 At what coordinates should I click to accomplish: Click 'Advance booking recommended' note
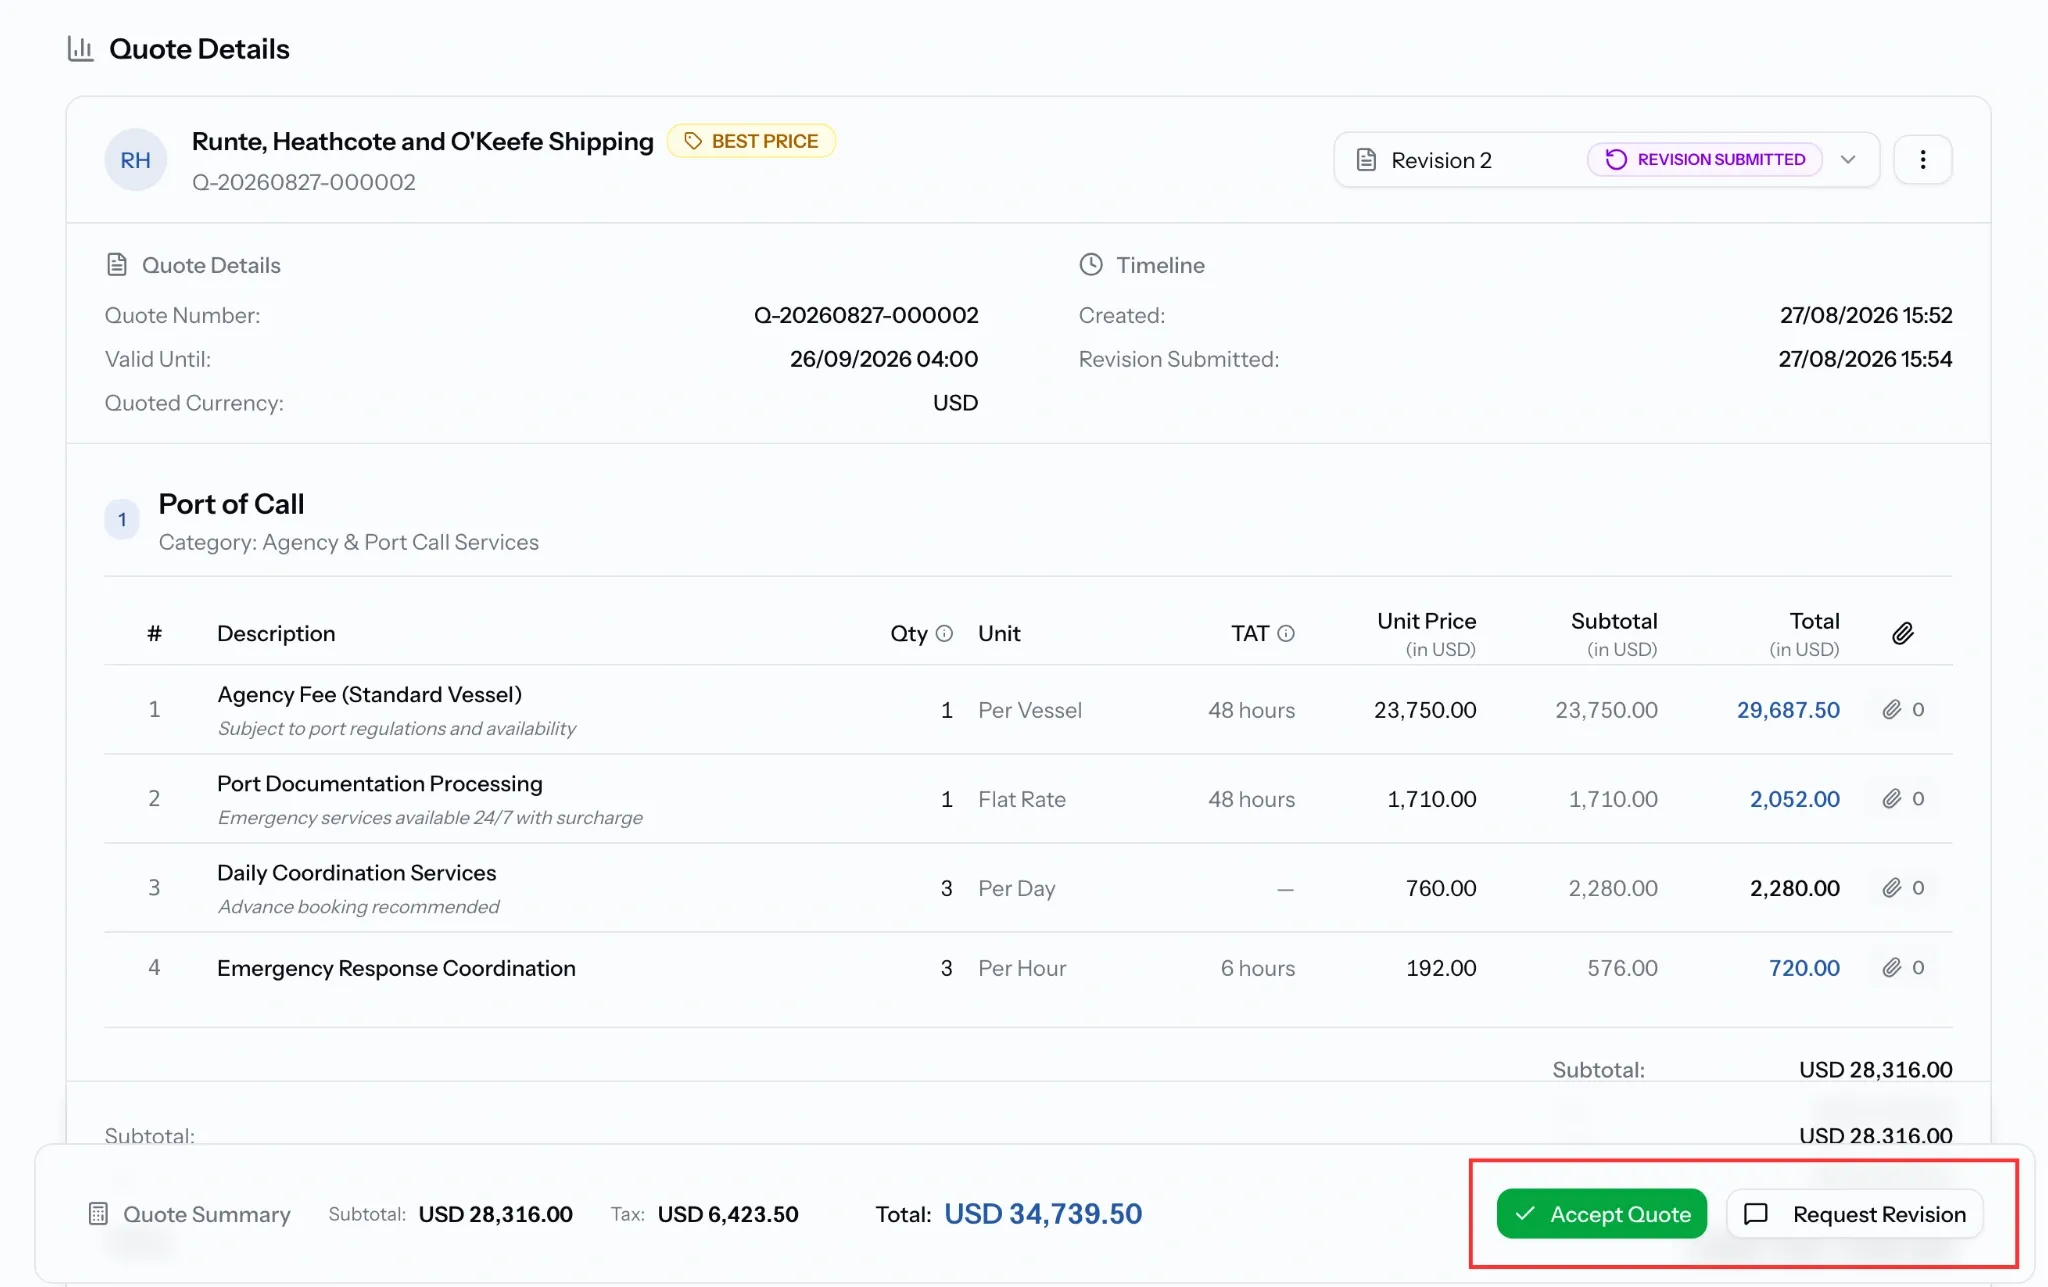tap(359, 907)
